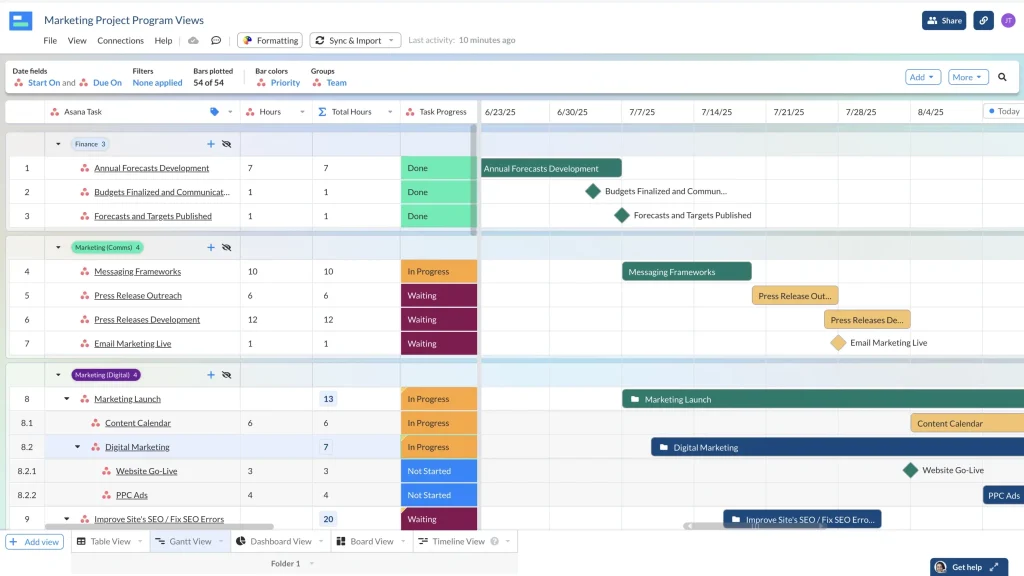The height and width of the screenshot is (576, 1024).
Task: Open the More dropdown in the toolbar
Action: [x=965, y=76]
